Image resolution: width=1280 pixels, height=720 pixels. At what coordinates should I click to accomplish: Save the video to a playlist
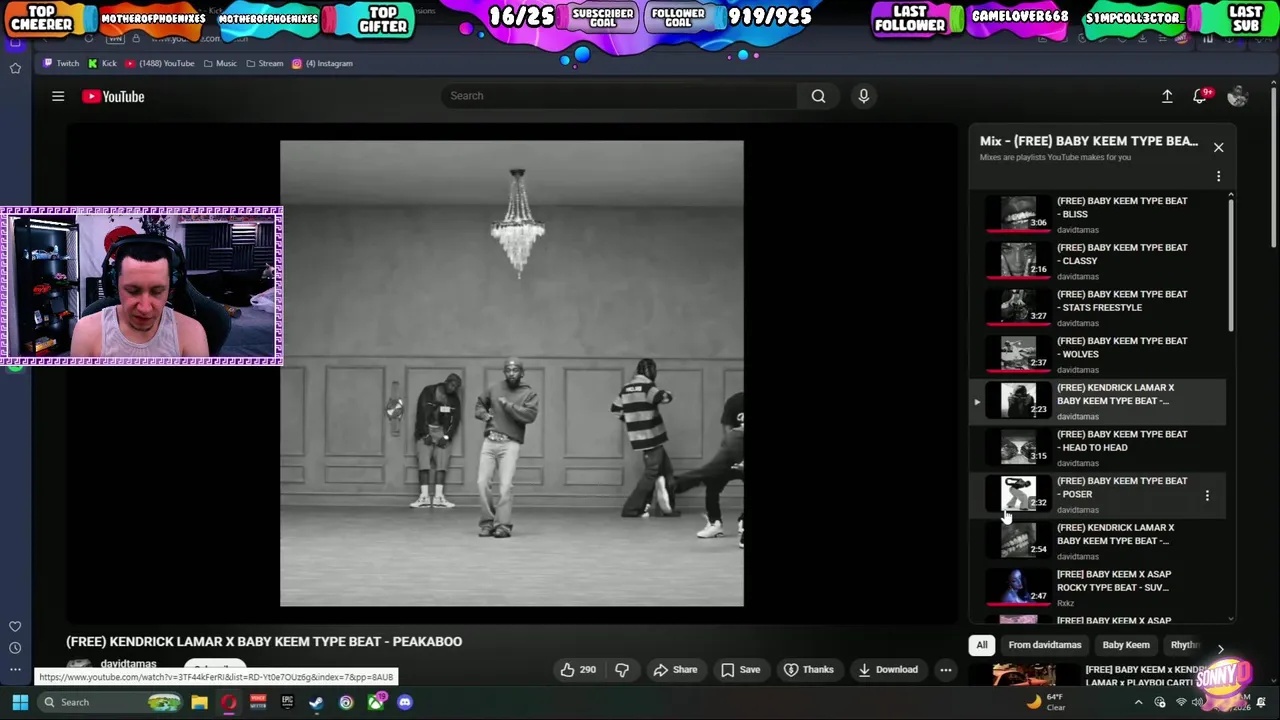[x=740, y=670]
